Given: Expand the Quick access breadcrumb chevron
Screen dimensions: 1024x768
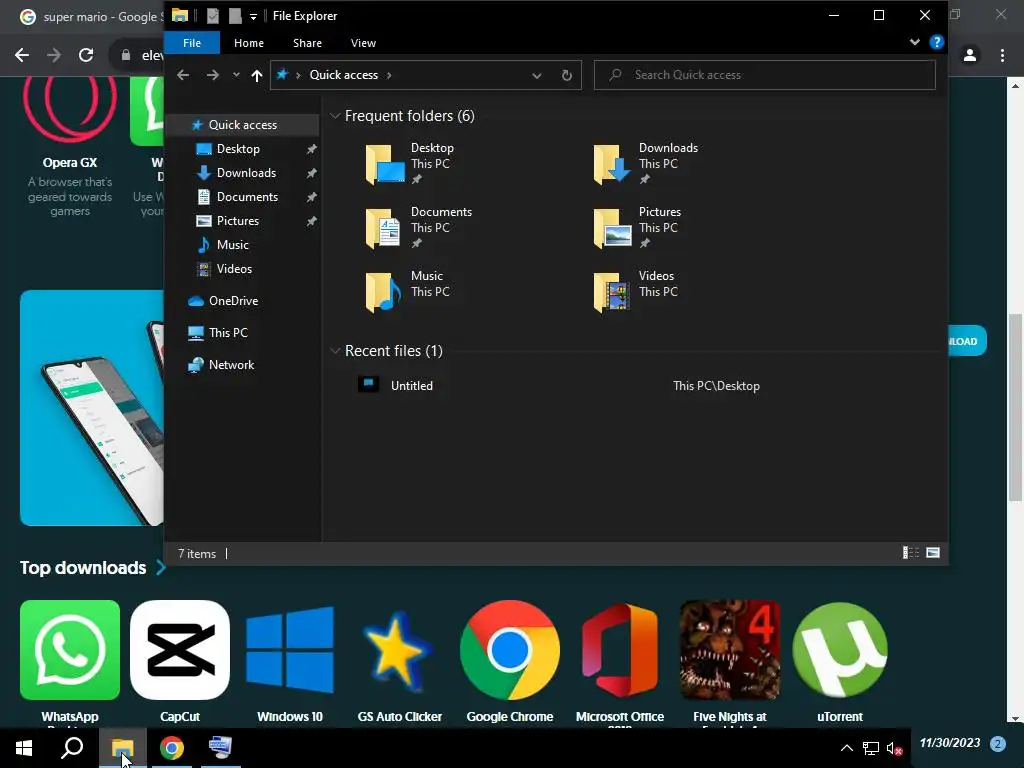Looking at the screenshot, I should 389,75.
